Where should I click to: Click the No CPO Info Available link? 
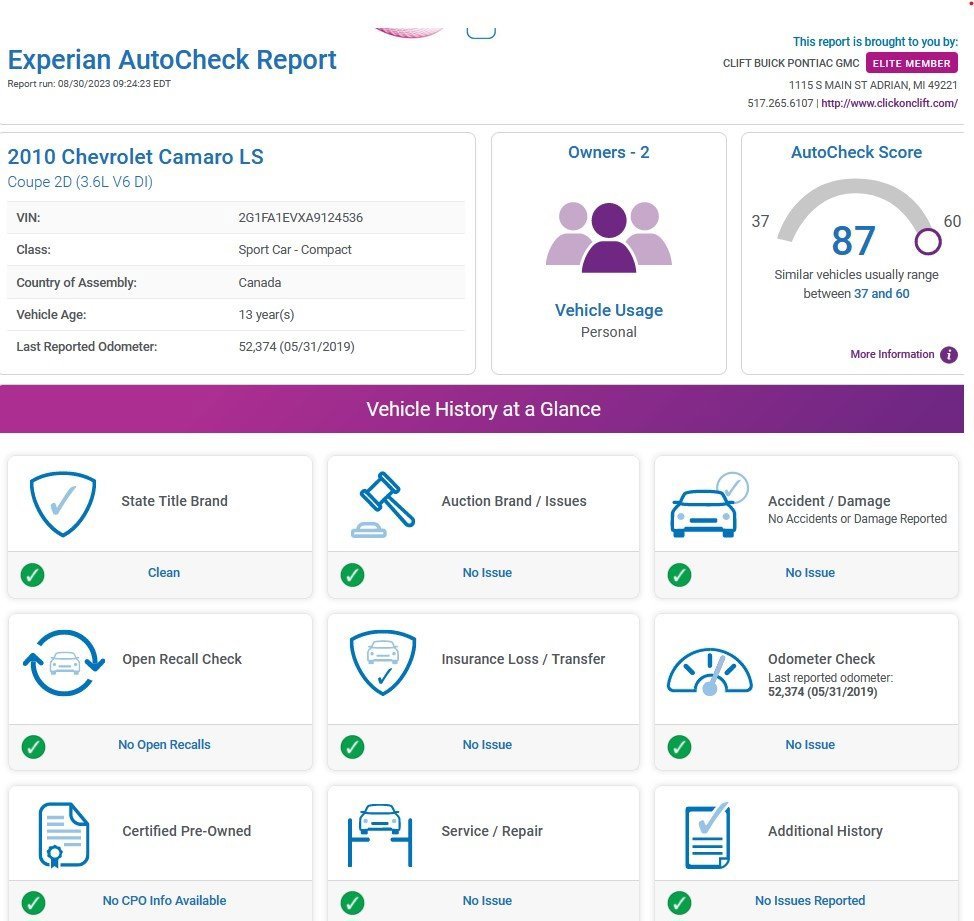tap(164, 901)
